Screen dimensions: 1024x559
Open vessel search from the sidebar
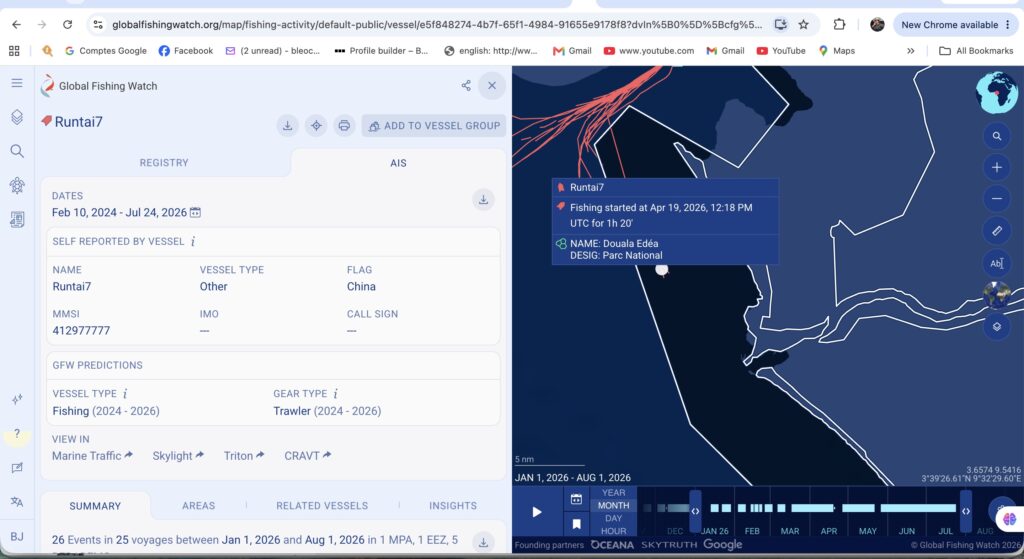point(17,152)
